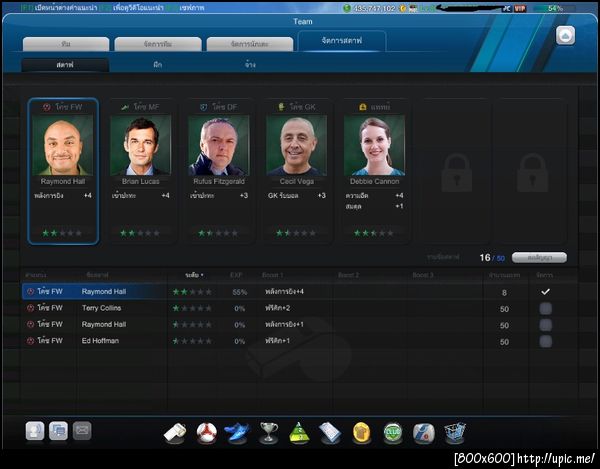Click the home button at top right
Screen dimensions: 600x469
565,36
